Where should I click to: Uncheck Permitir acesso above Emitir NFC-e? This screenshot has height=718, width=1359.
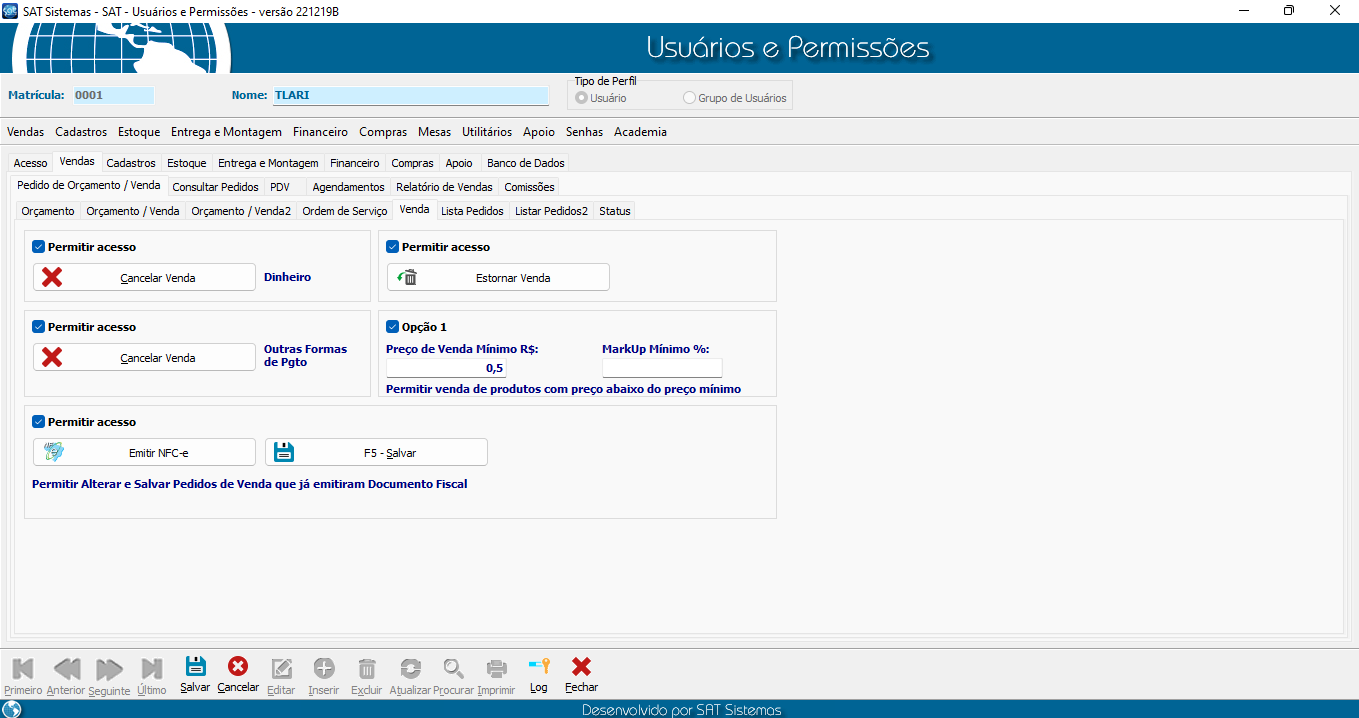tap(39, 422)
